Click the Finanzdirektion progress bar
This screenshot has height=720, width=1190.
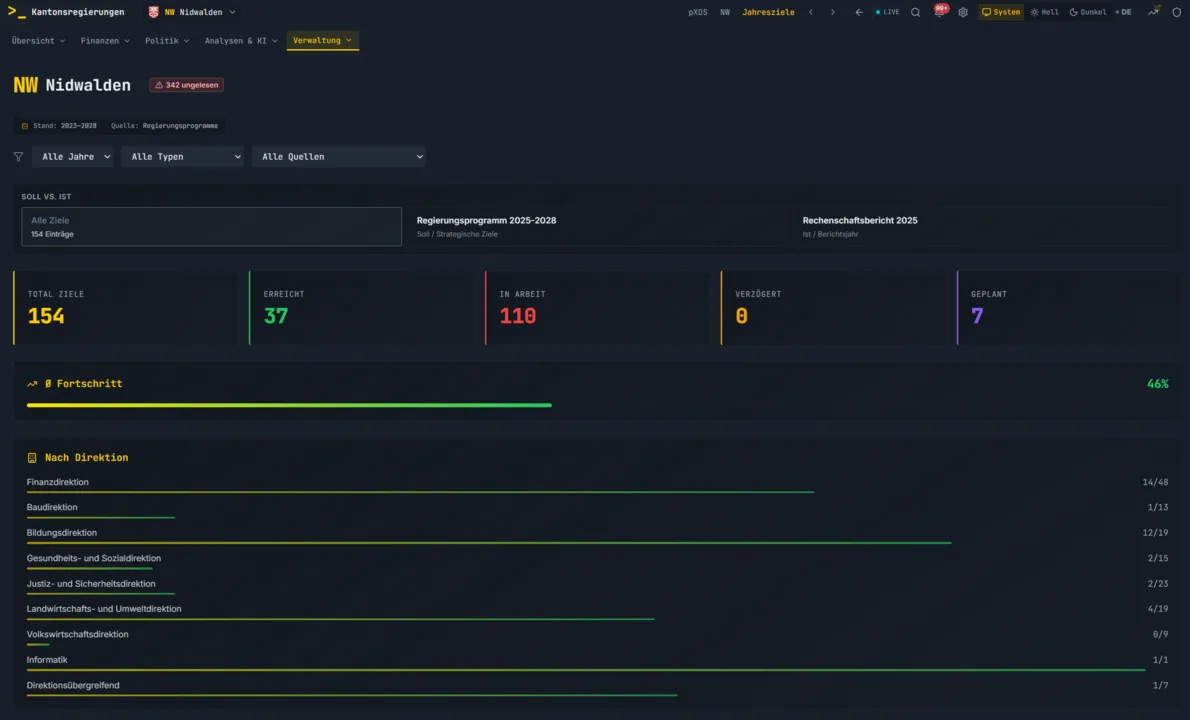point(597,492)
